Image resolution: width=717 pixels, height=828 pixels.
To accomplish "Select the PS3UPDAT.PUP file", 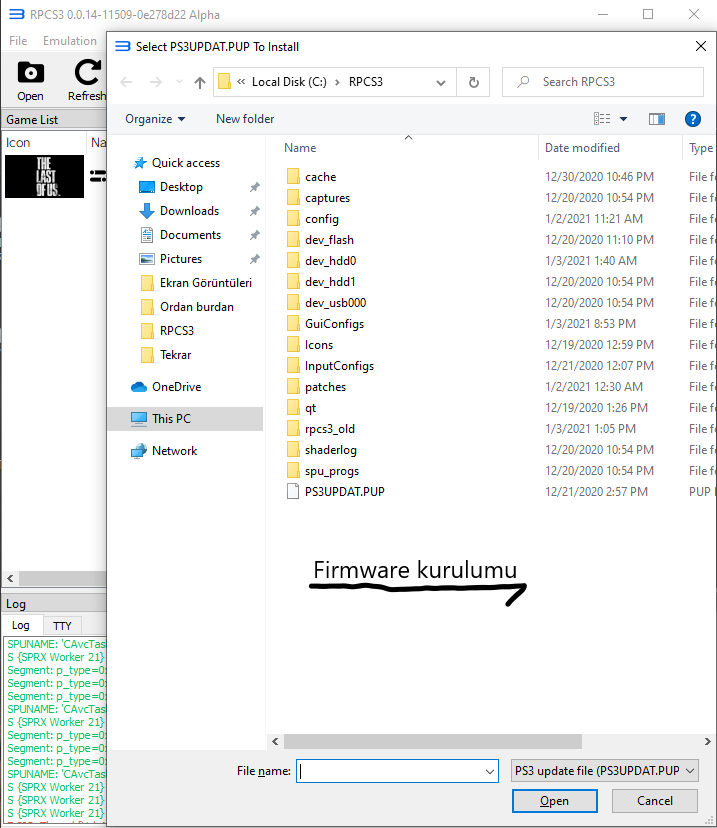I will pos(344,492).
